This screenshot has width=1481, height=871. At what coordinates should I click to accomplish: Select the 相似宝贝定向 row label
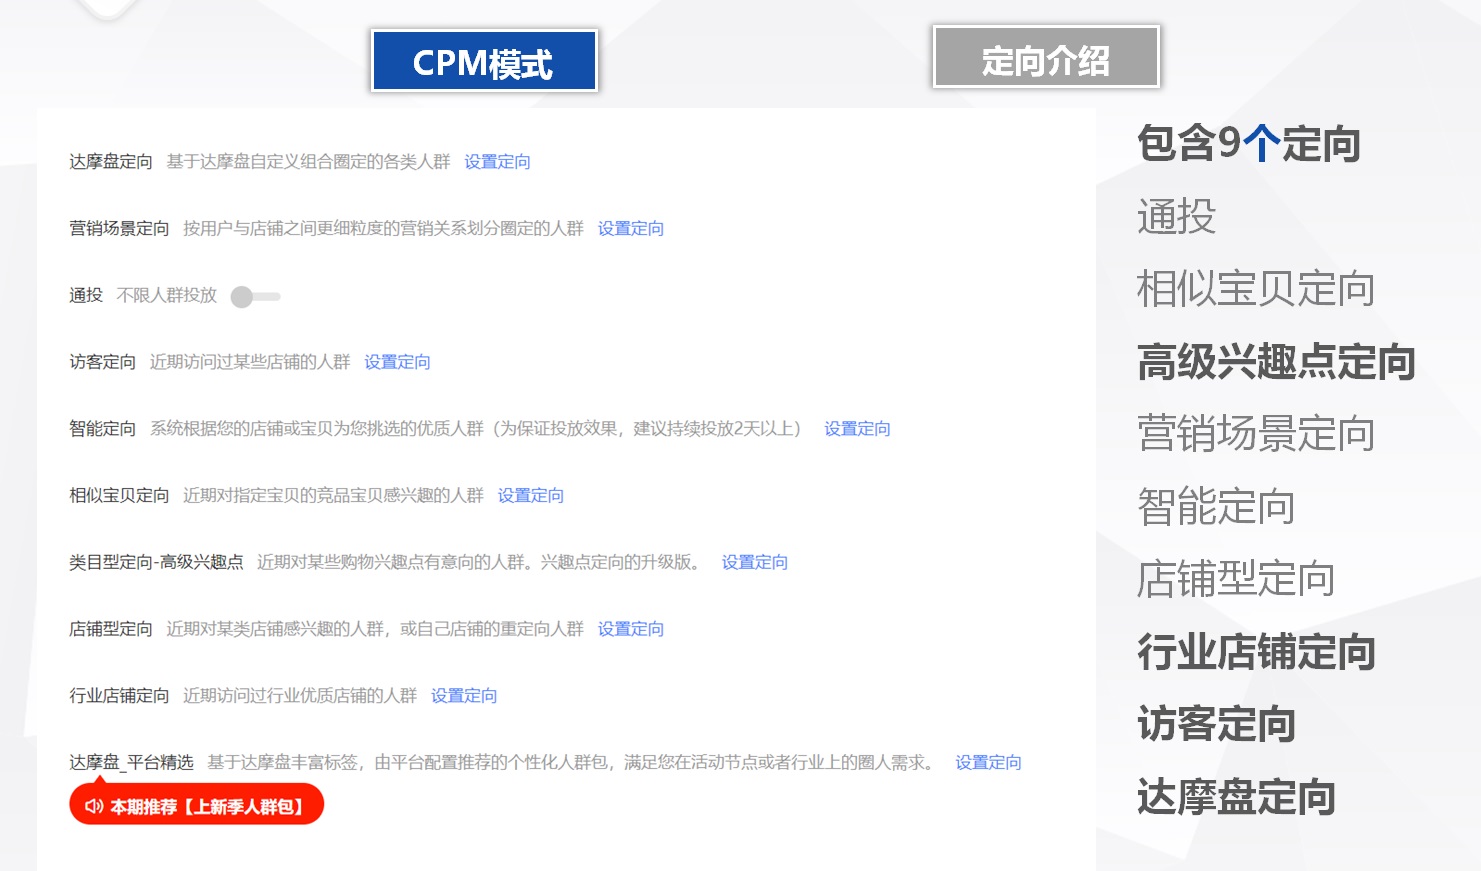point(119,496)
